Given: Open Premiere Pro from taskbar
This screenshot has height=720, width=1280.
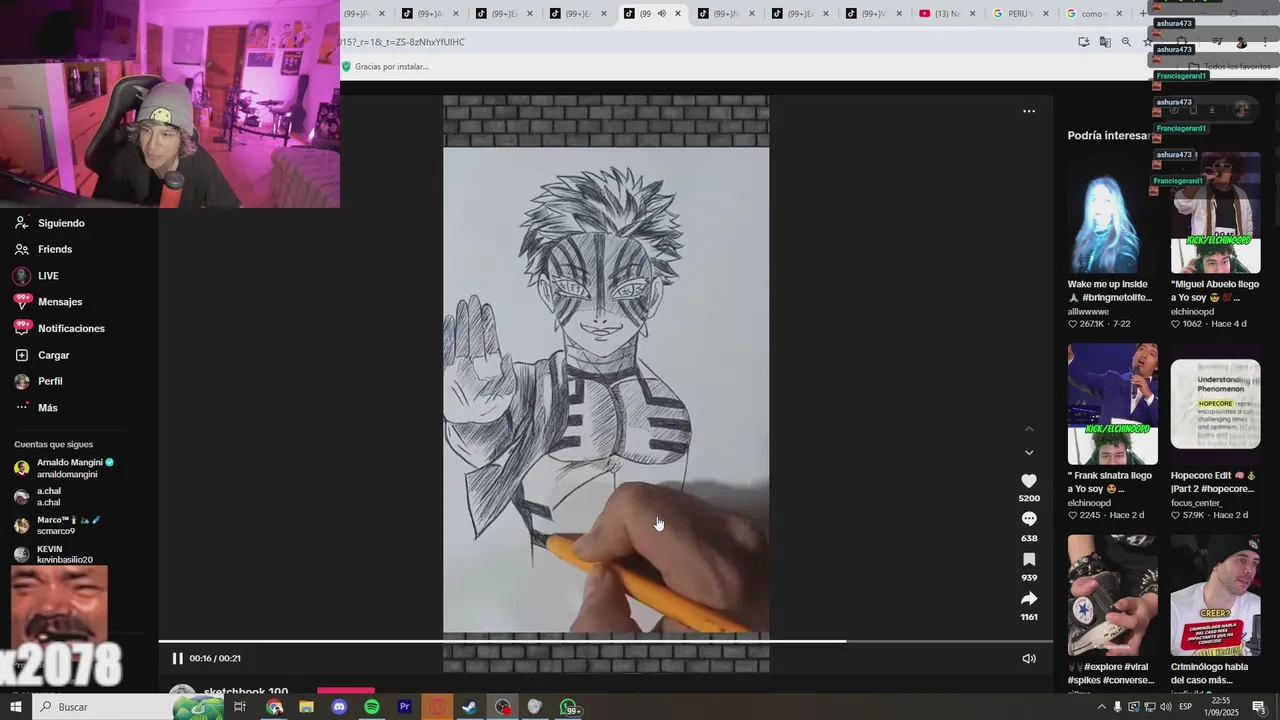Looking at the screenshot, I should [x=404, y=707].
